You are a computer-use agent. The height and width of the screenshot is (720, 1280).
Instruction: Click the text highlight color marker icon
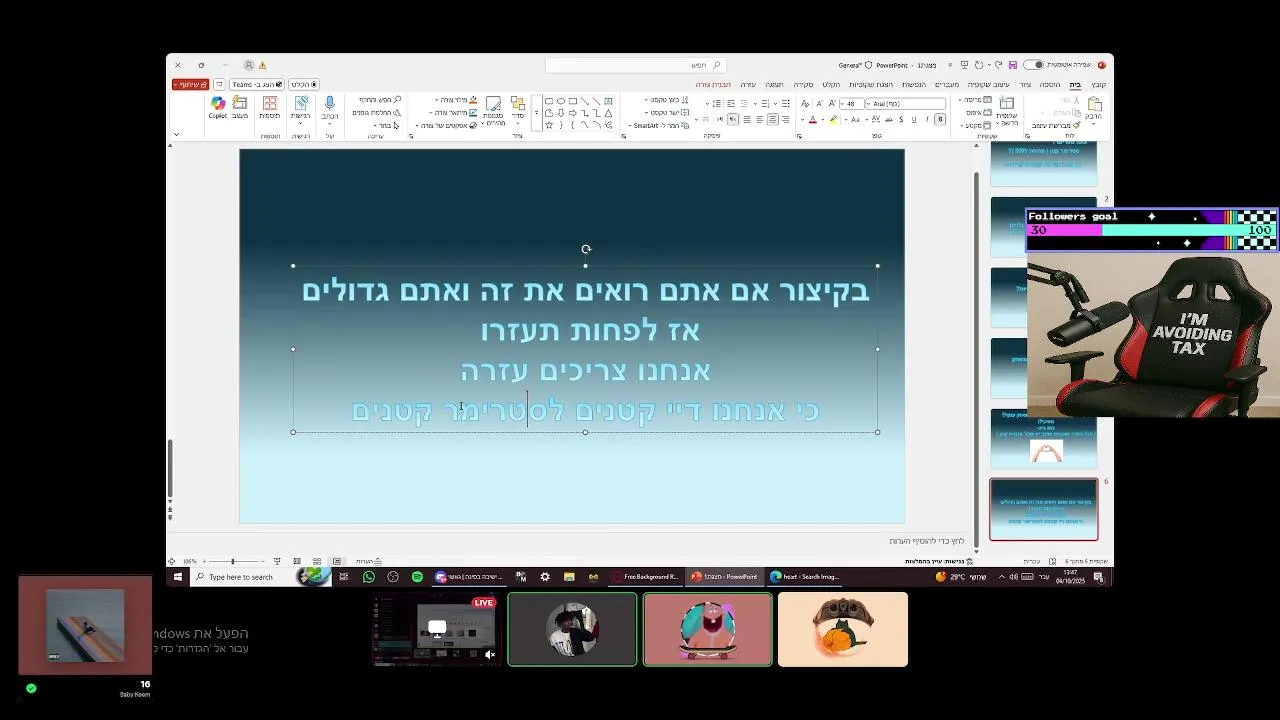click(833, 119)
